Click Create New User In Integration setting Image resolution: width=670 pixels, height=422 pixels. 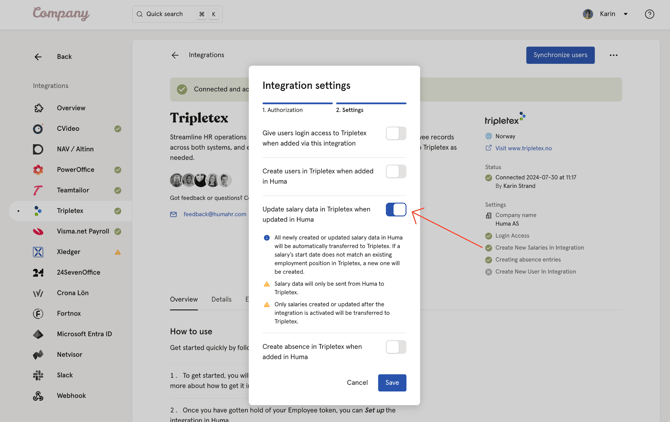pos(535,272)
